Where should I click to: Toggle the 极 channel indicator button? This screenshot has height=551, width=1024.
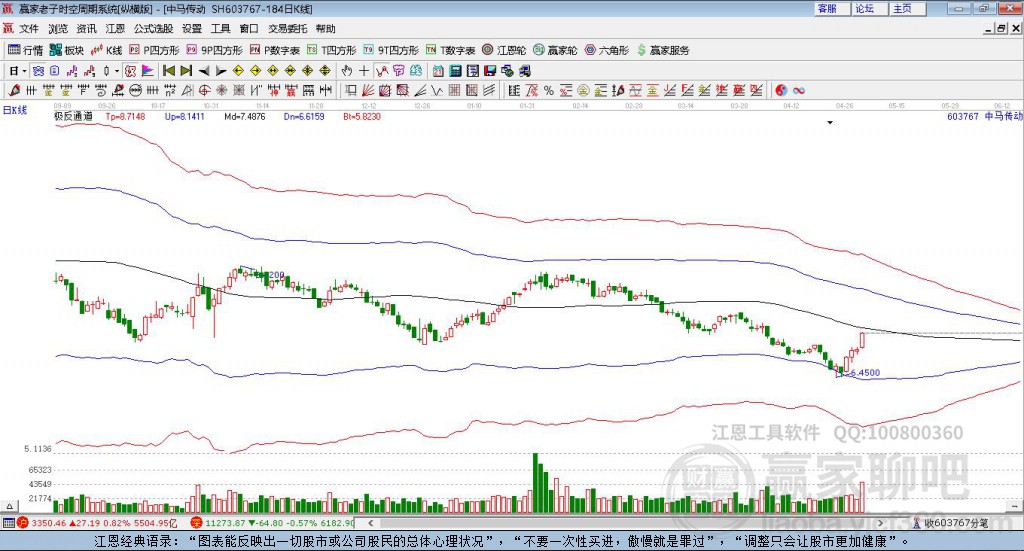point(130,71)
